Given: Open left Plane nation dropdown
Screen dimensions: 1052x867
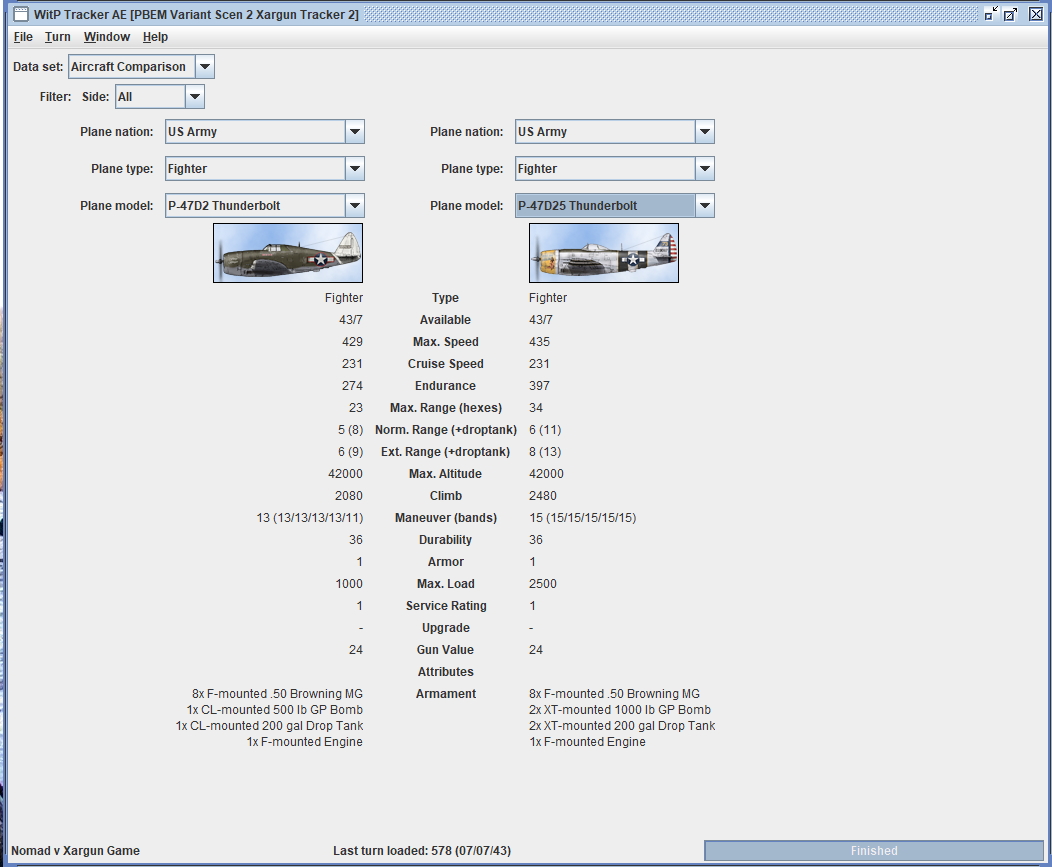Looking at the screenshot, I should [x=355, y=132].
